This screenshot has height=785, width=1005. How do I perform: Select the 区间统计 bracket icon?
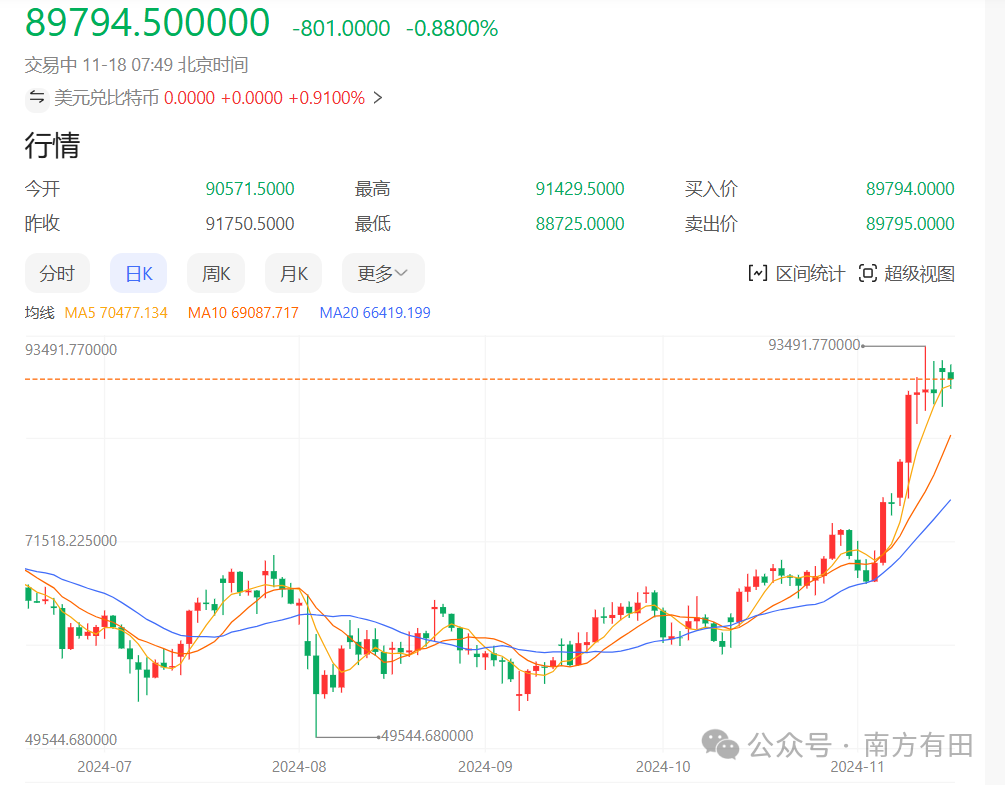coord(759,273)
